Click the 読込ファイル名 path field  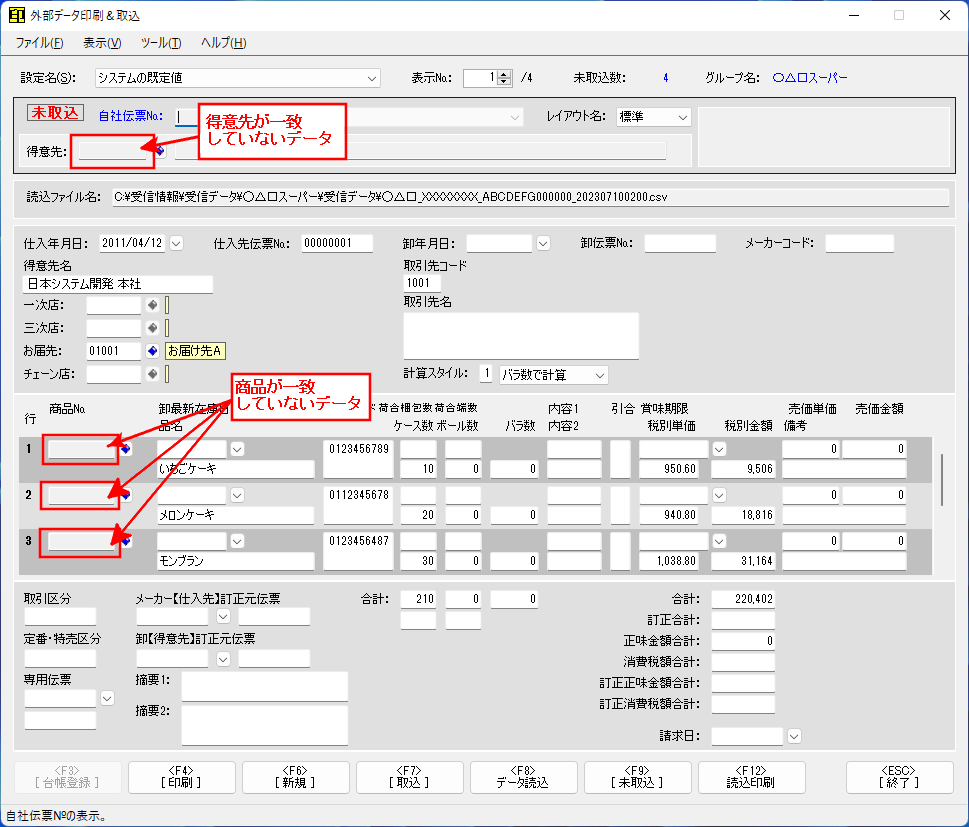530,198
